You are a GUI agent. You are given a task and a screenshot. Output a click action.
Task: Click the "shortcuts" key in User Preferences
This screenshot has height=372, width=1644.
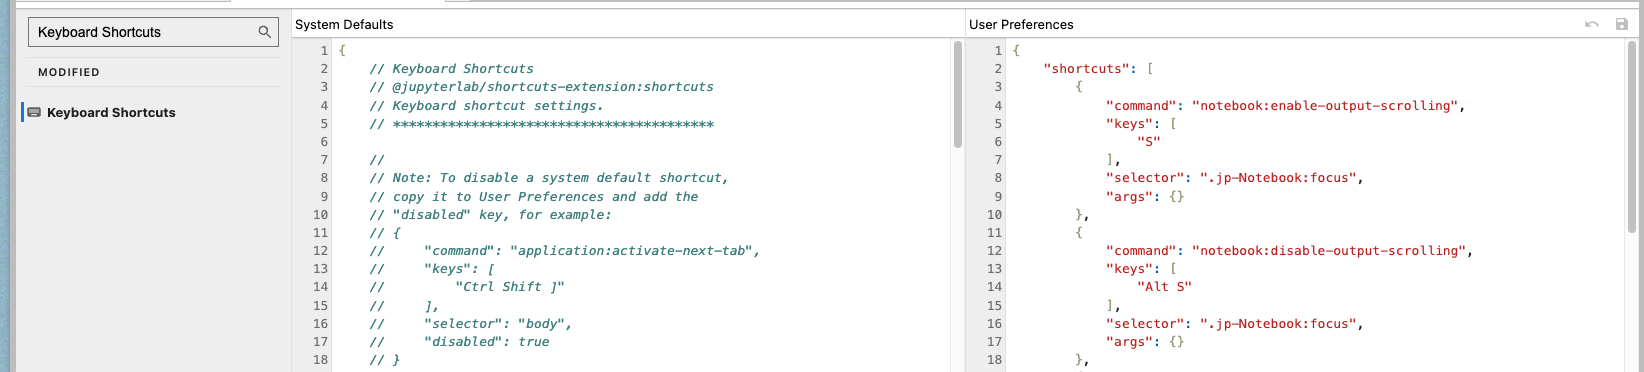click(x=1086, y=69)
